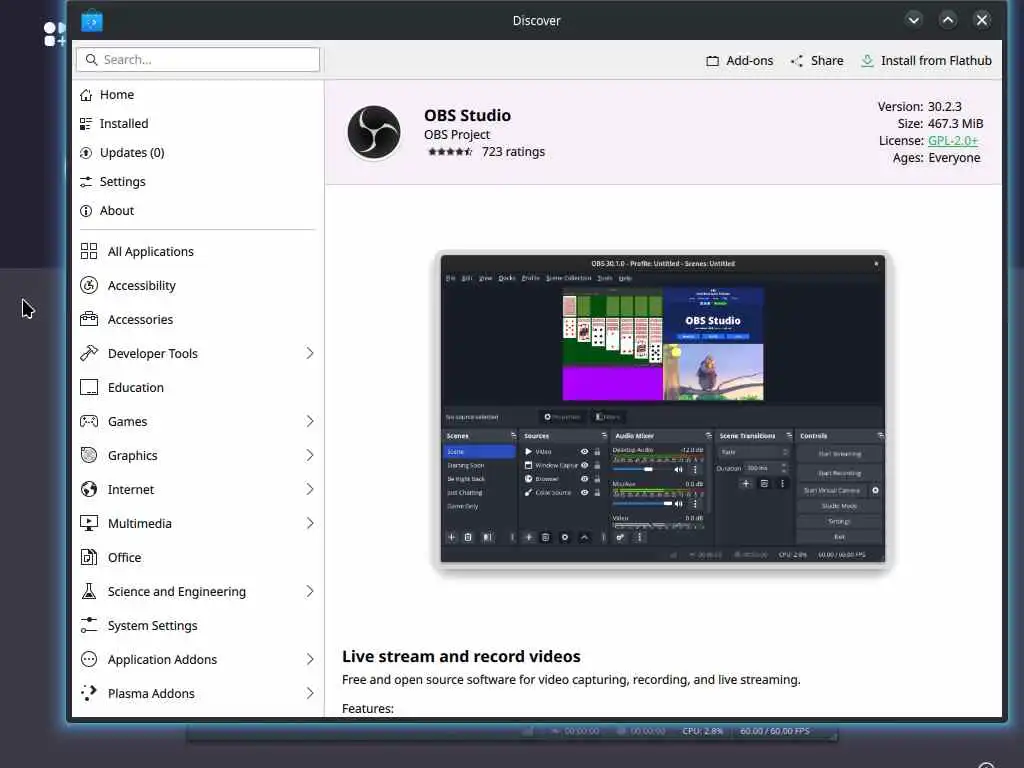The height and width of the screenshot is (768, 1024).
Task: Click the Discover shopping bag icon in titlebar
Action: [92, 21]
